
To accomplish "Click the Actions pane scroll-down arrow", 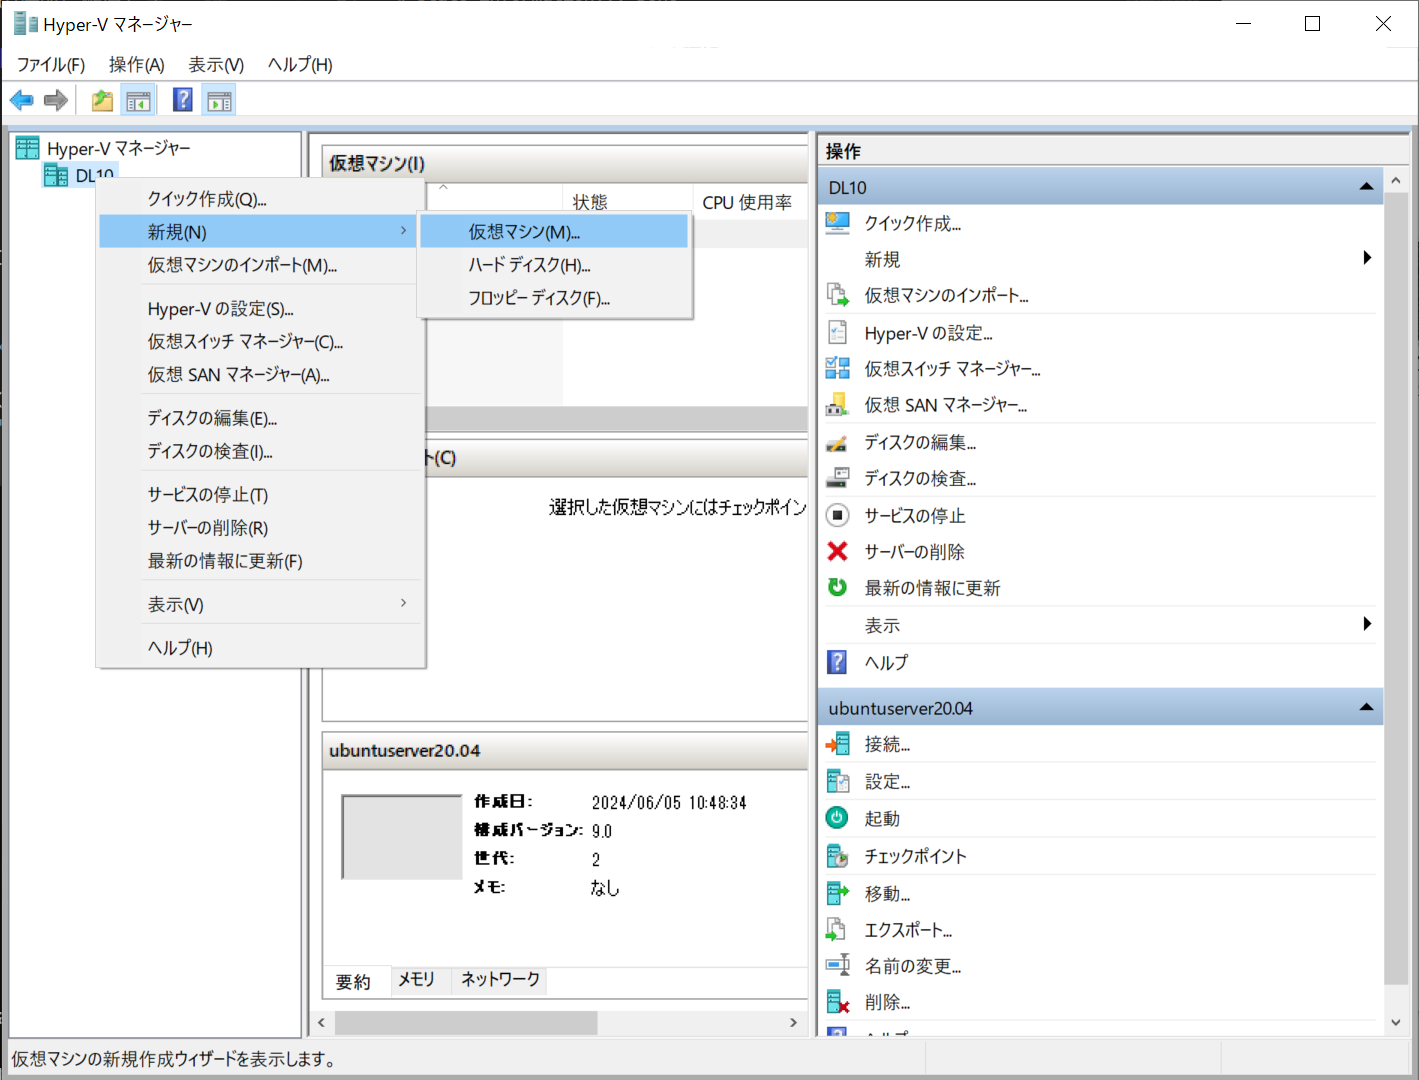I will point(1396,1022).
